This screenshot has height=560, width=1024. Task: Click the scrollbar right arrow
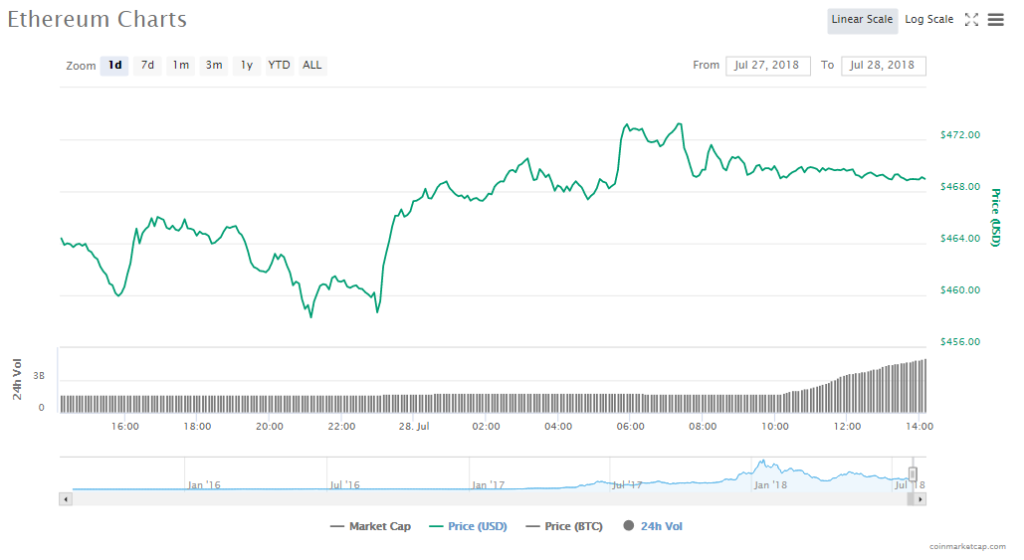[921, 497]
